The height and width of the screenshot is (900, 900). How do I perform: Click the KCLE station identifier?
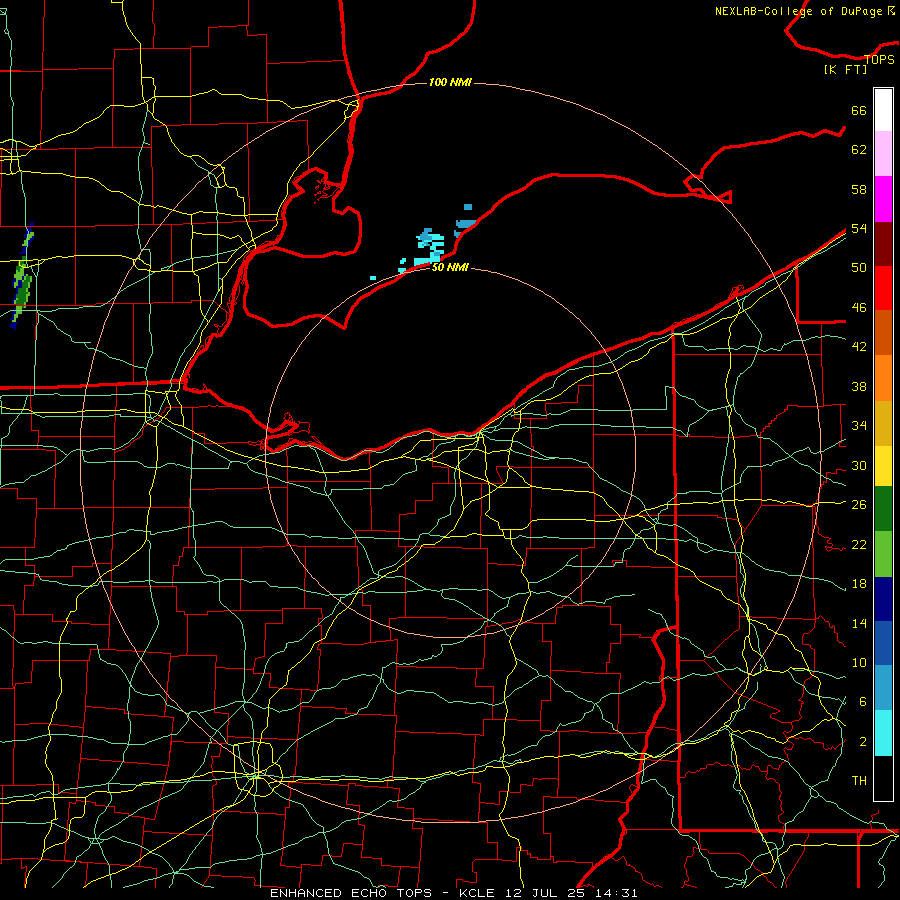(478, 893)
